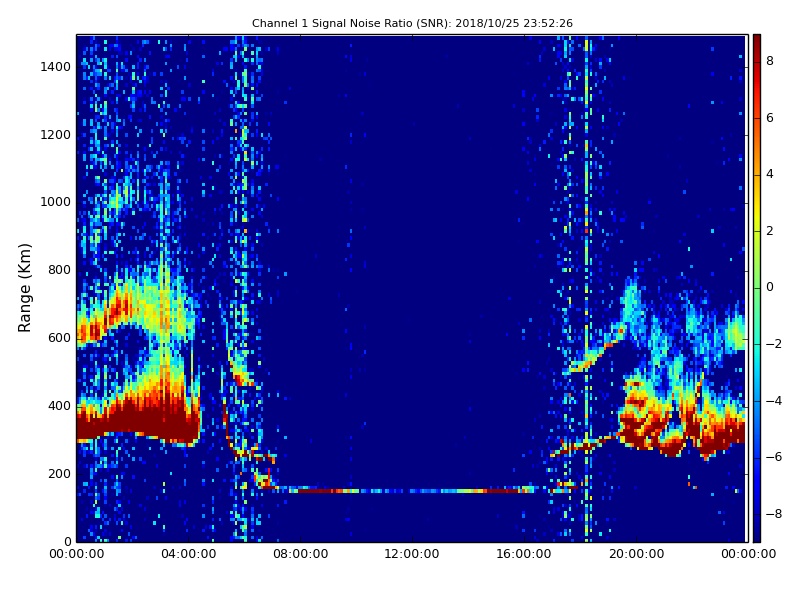Image resolution: width=800 pixels, height=600 pixels.
Task: Click the colorbar value 4 label
Action: point(770,174)
